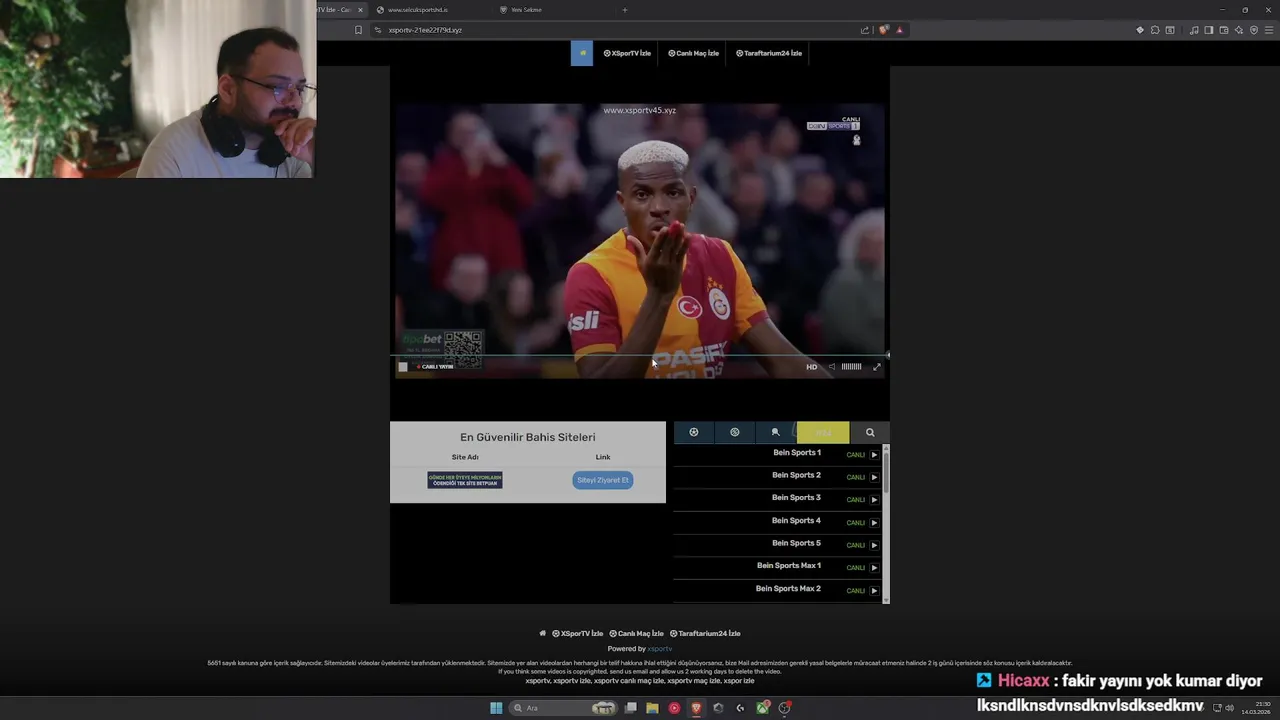1280x720 pixels.
Task: Open the taskbar volume speaker icon
Action: point(1230,708)
